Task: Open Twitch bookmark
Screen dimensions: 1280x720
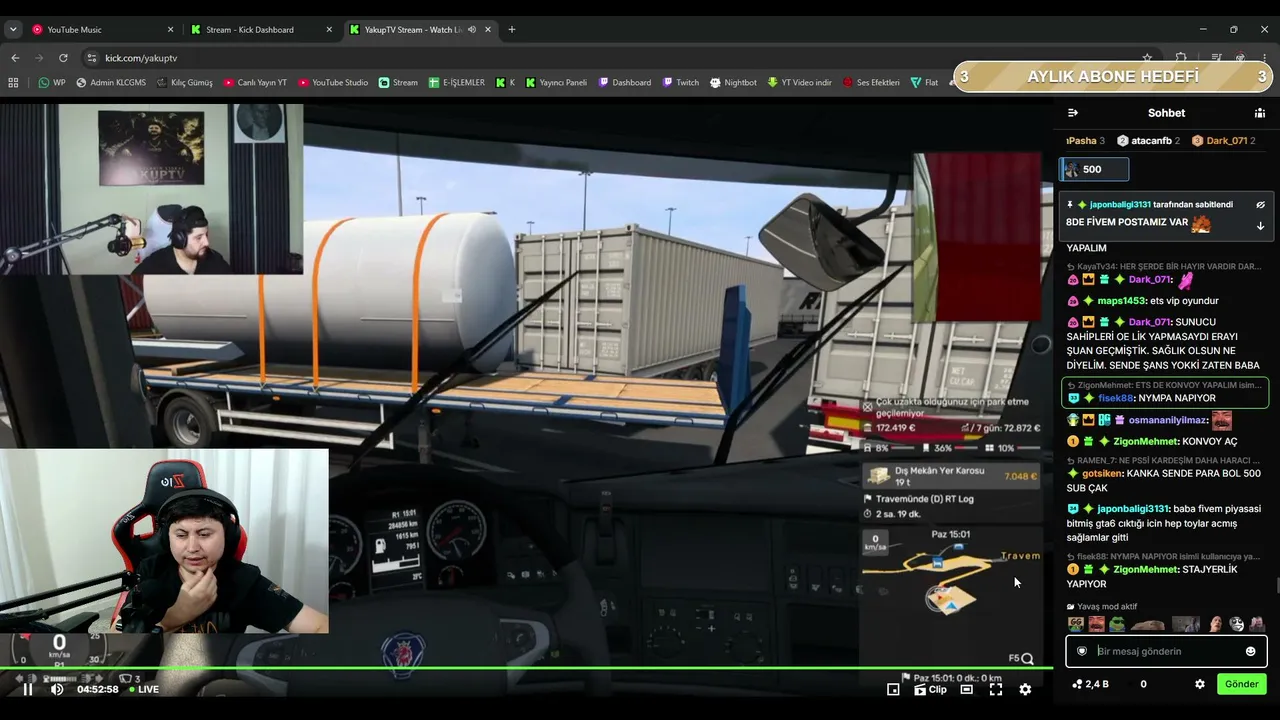Action: pyautogui.click(x=680, y=83)
